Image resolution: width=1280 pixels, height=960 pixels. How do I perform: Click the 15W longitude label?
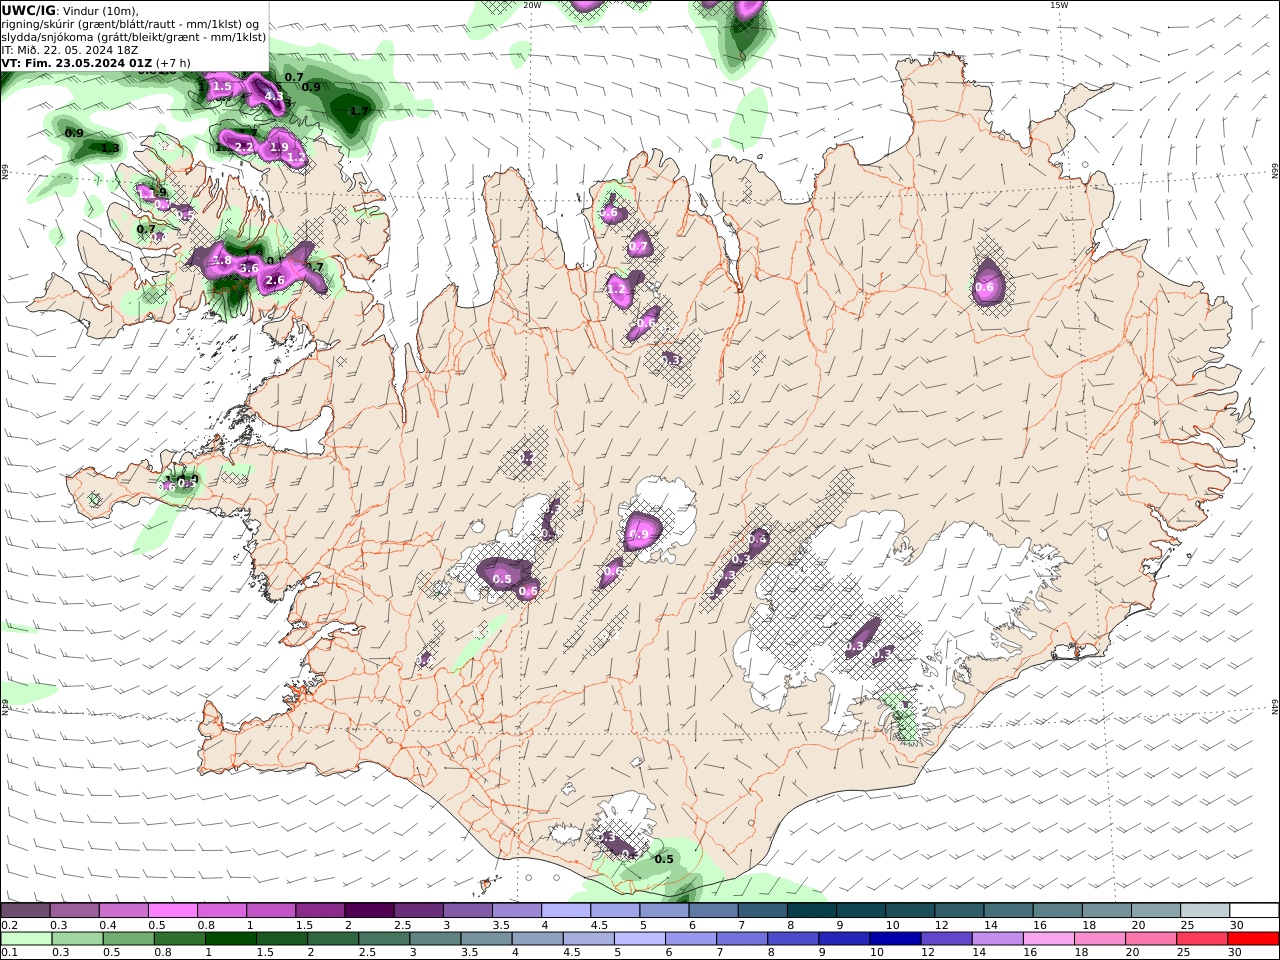tap(1060, 5)
